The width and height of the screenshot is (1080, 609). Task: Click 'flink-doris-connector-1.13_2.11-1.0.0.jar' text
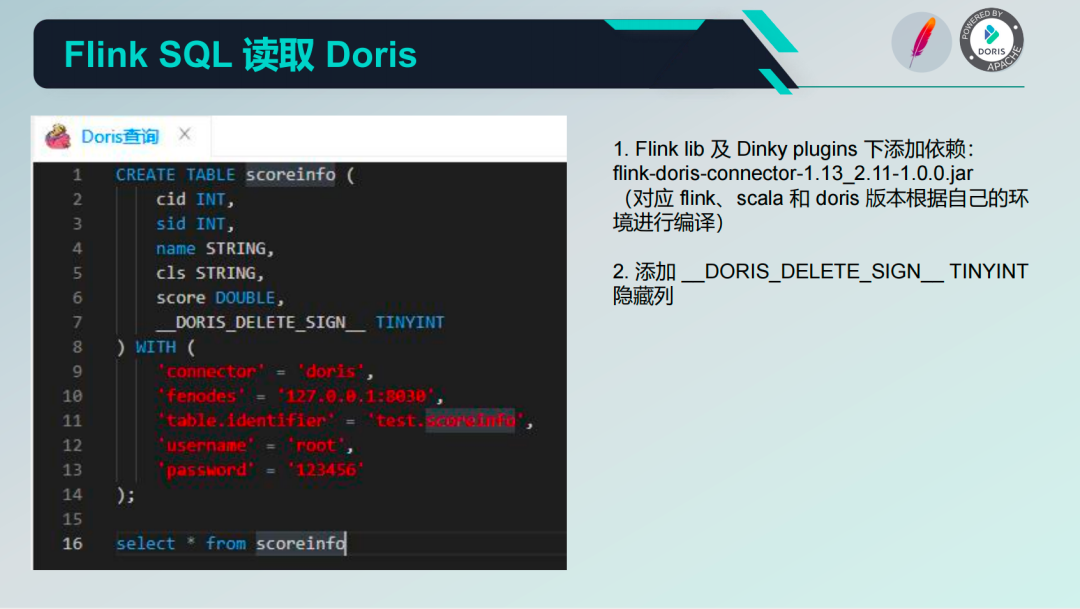click(793, 174)
